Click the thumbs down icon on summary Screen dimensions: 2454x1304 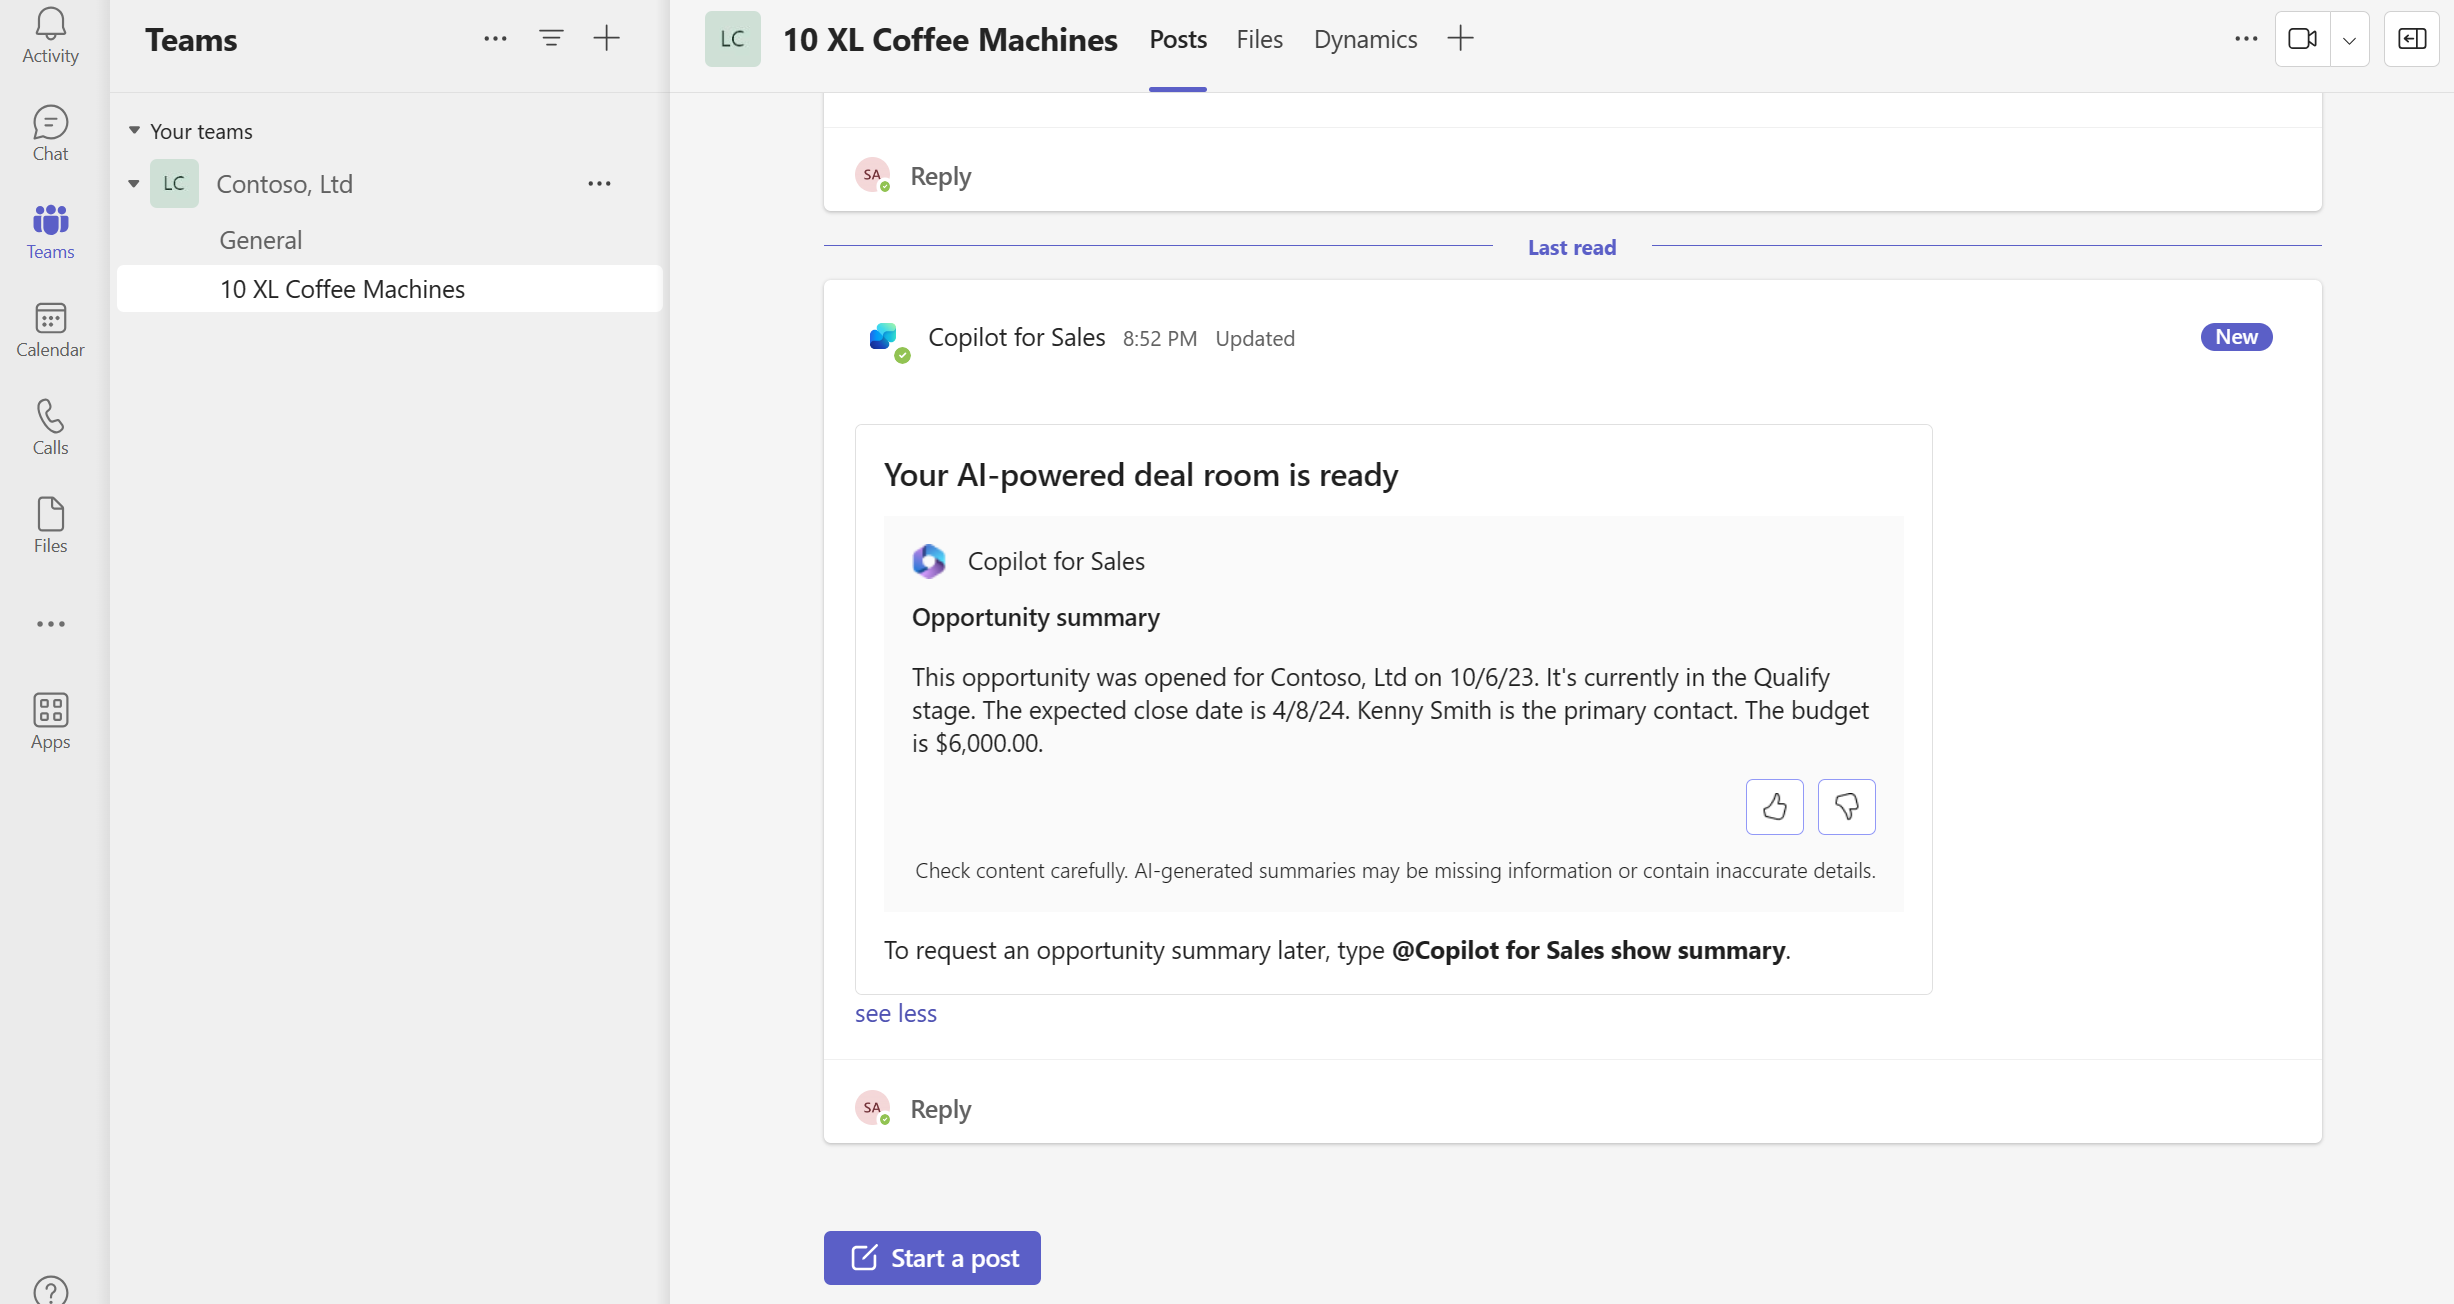(x=1847, y=807)
